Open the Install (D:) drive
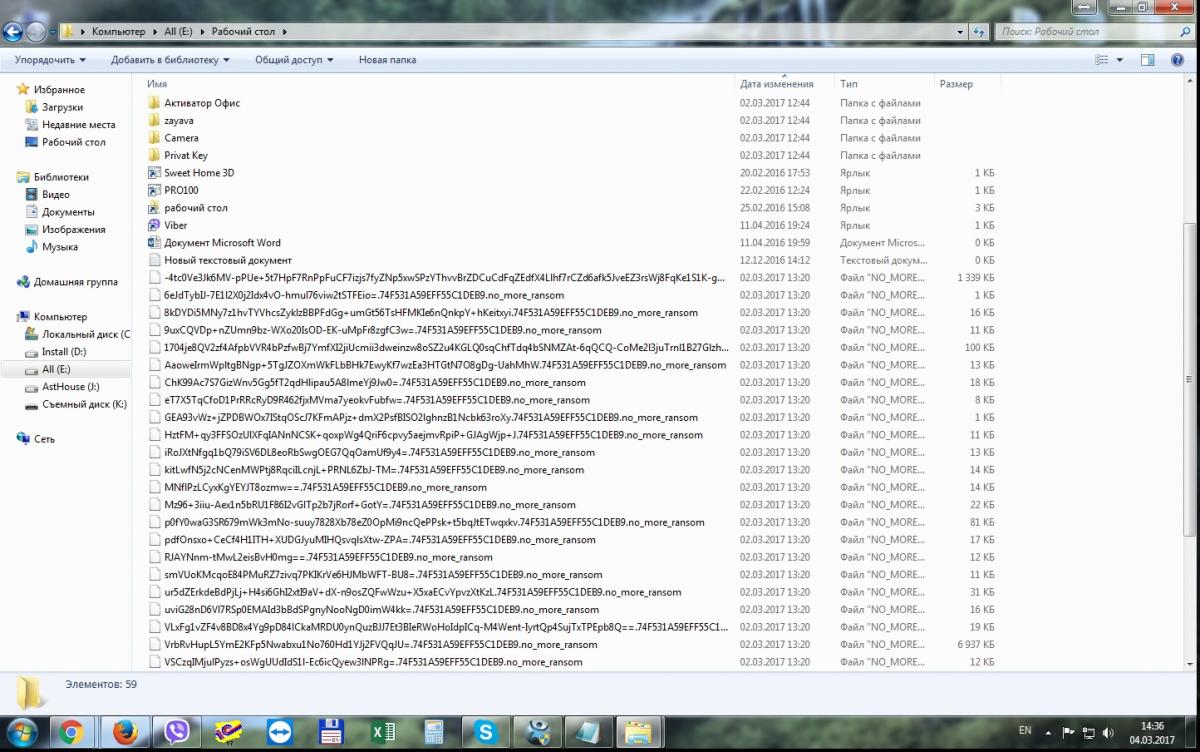 [64, 352]
